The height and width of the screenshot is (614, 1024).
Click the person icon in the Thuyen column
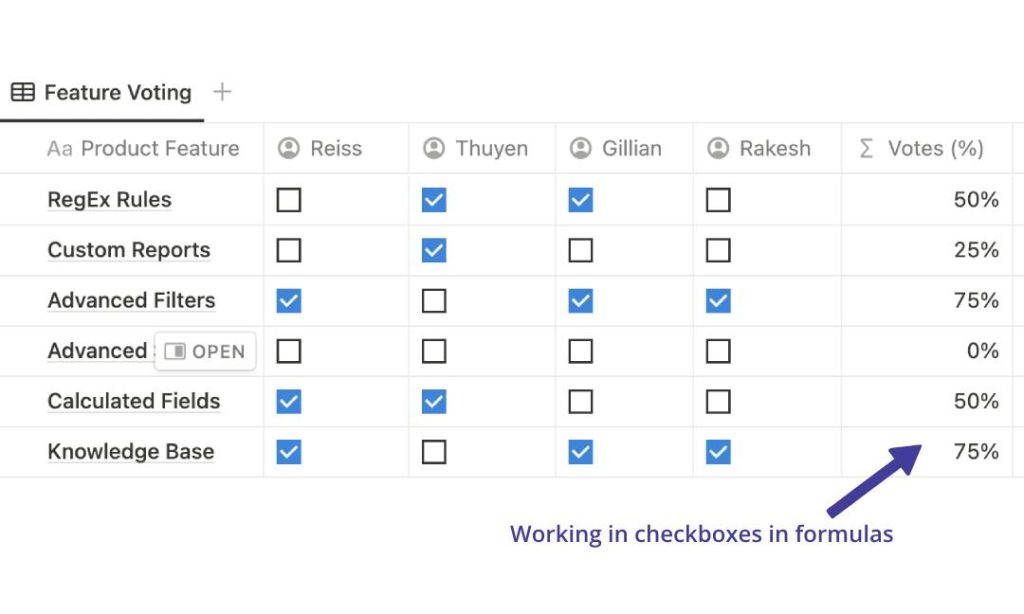click(433, 148)
